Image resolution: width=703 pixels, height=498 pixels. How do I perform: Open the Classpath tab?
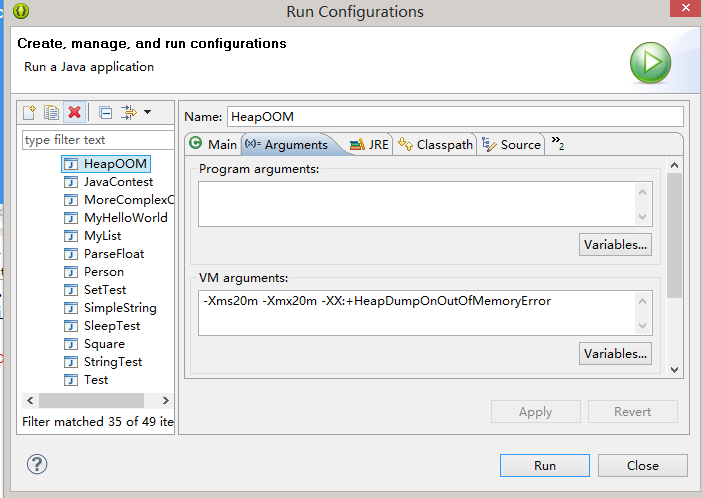click(435, 145)
